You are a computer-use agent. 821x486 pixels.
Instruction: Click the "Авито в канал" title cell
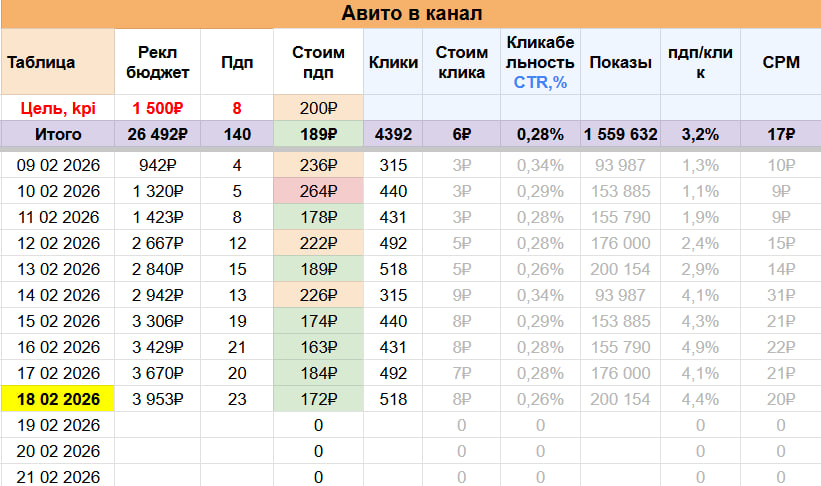tap(410, 13)
